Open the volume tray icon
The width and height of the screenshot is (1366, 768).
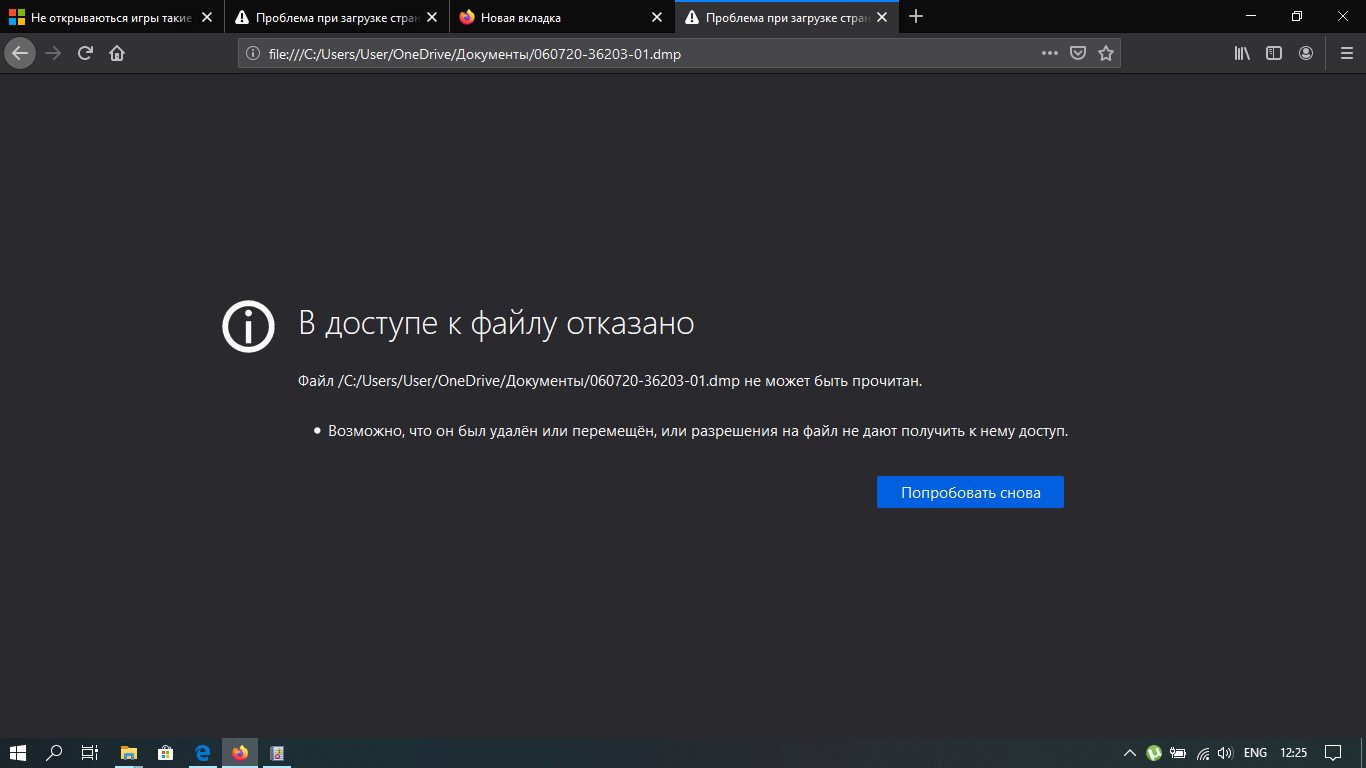click(1225, 753)
